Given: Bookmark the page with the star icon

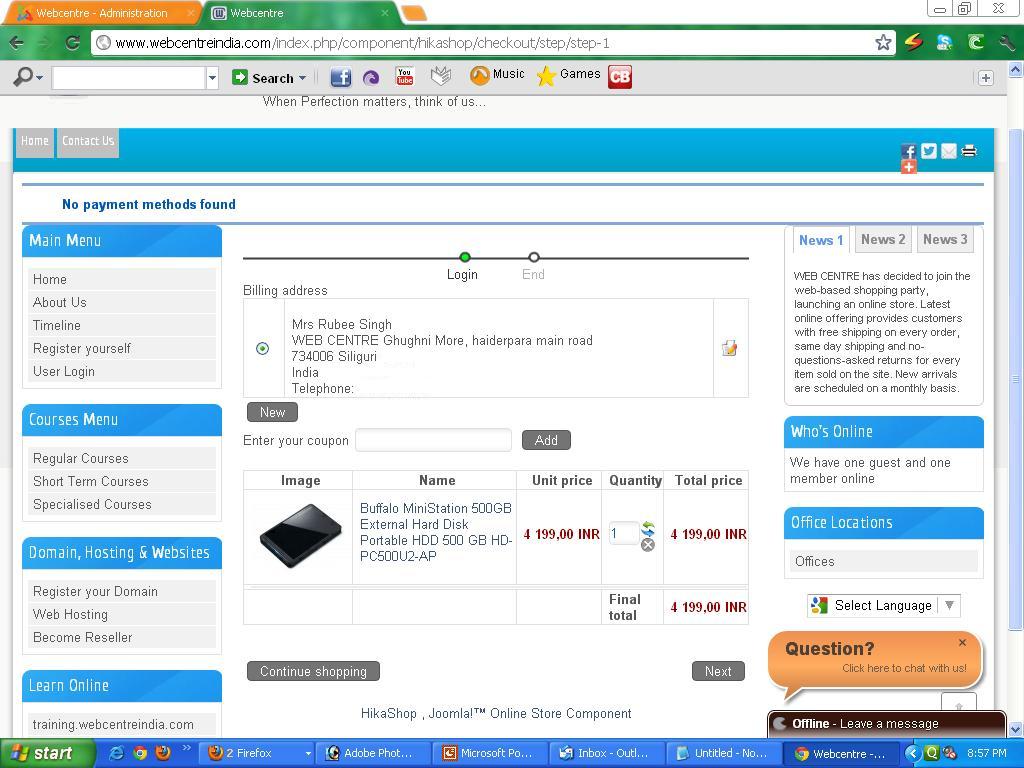Looking at the screenshot, I should point(883,43).
